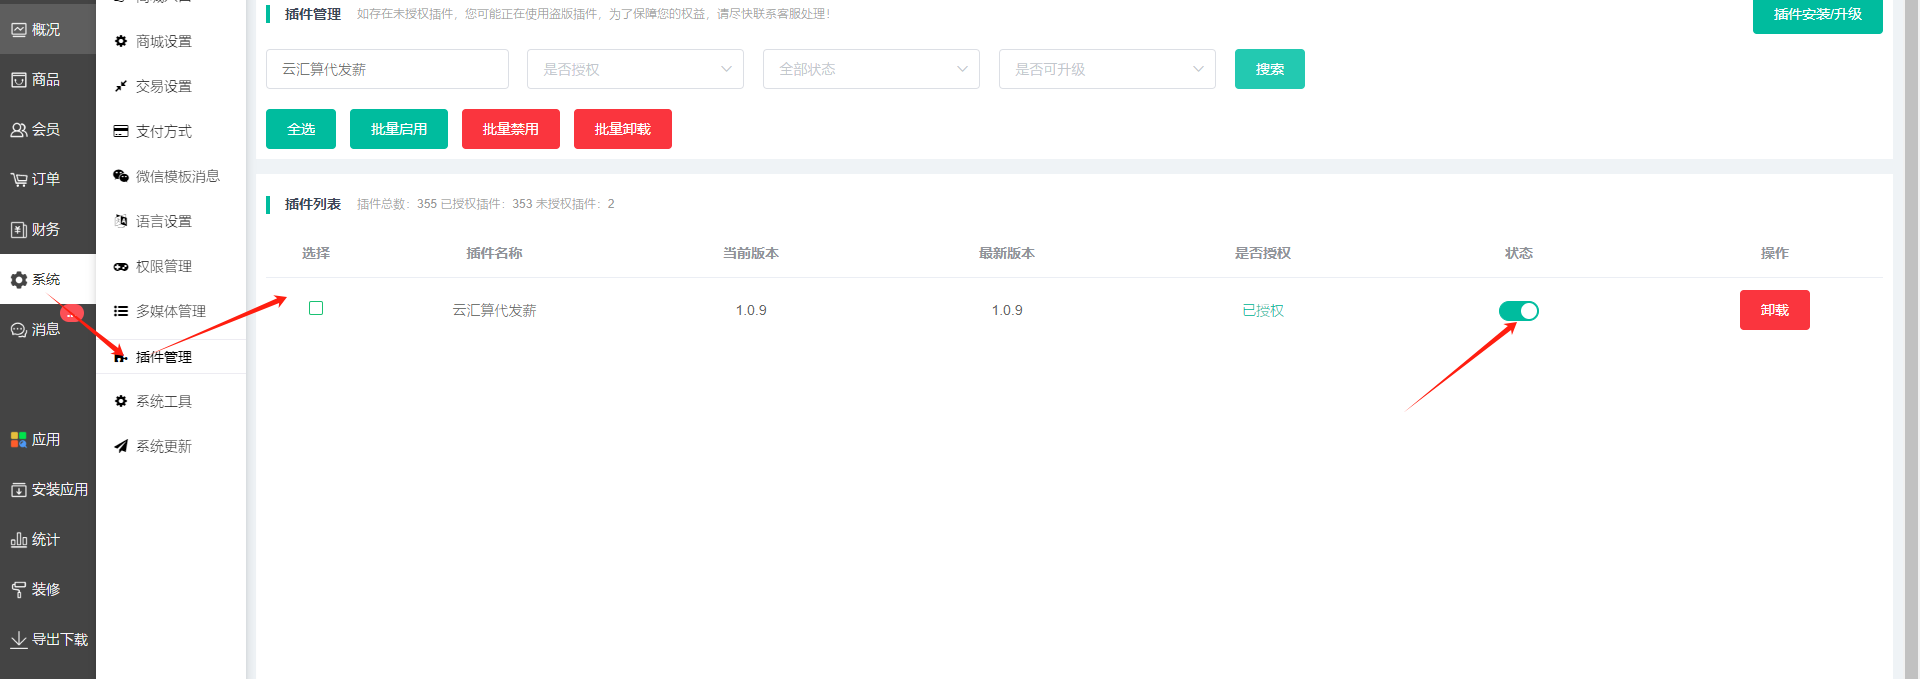The height and width of the screenshot is (679, 1920).
Task: Tick the checkbox for 云汇算代发薪 plugin
Action: pos(316,308)
